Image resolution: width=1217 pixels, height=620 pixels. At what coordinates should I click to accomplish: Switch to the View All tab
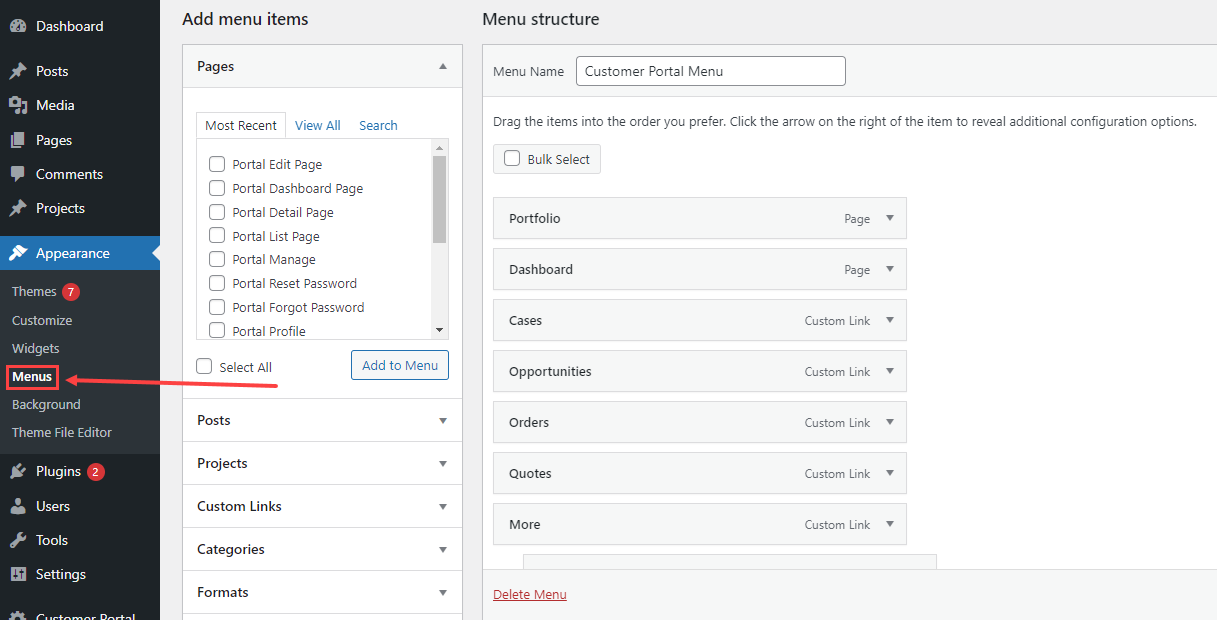[317, 125]
